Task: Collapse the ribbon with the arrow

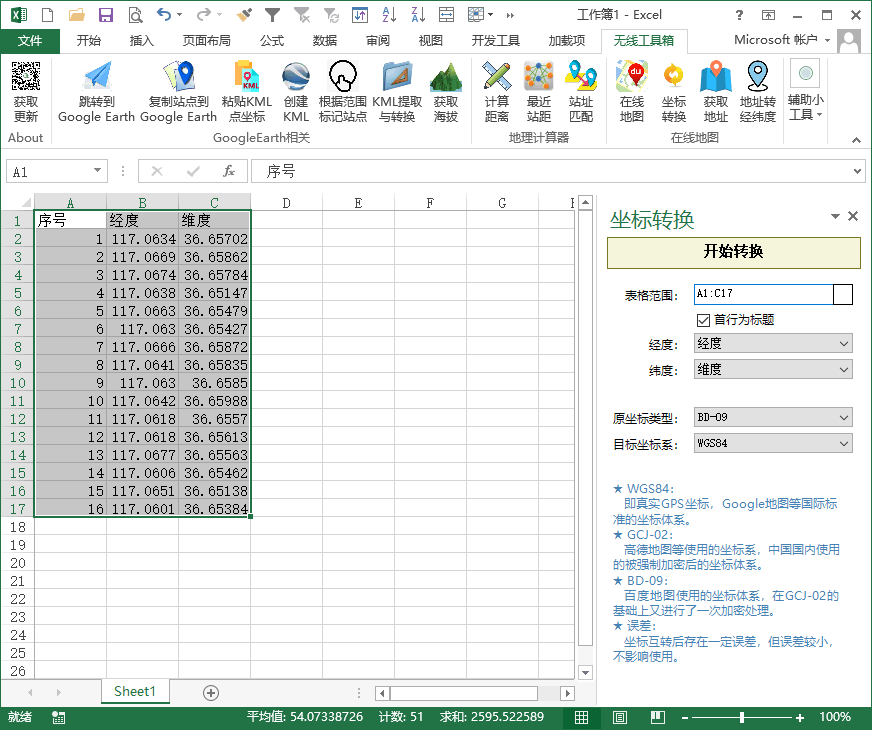Action: click(x=856, y=140)
